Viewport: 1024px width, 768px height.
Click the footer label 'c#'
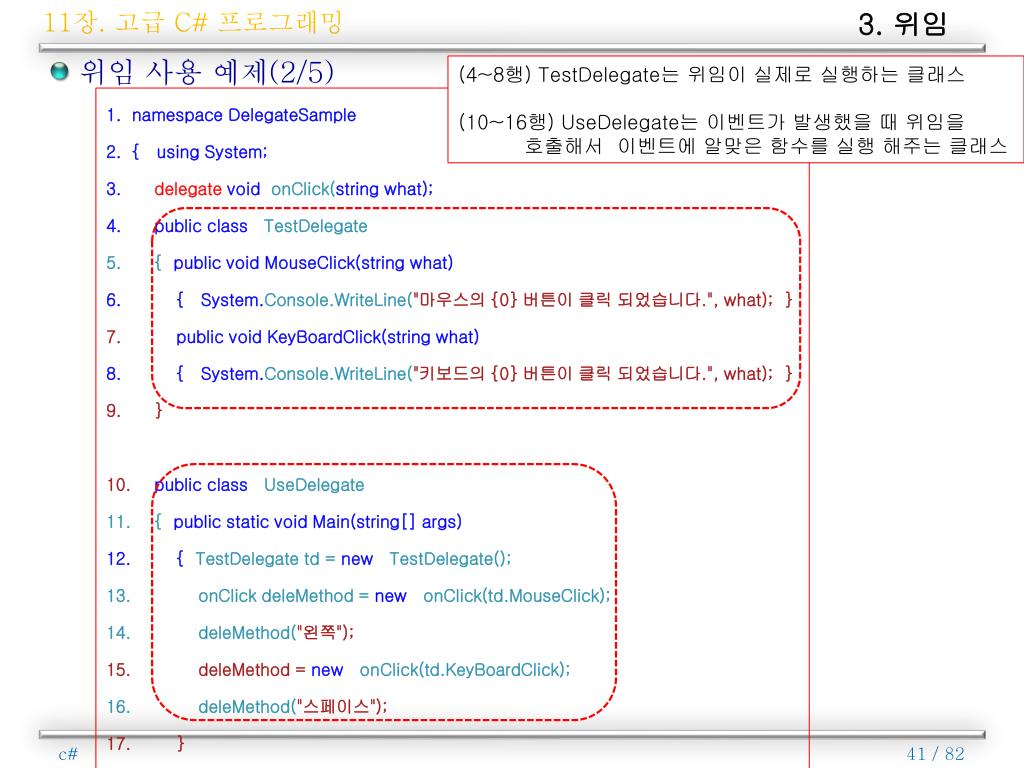click(68, 754)
